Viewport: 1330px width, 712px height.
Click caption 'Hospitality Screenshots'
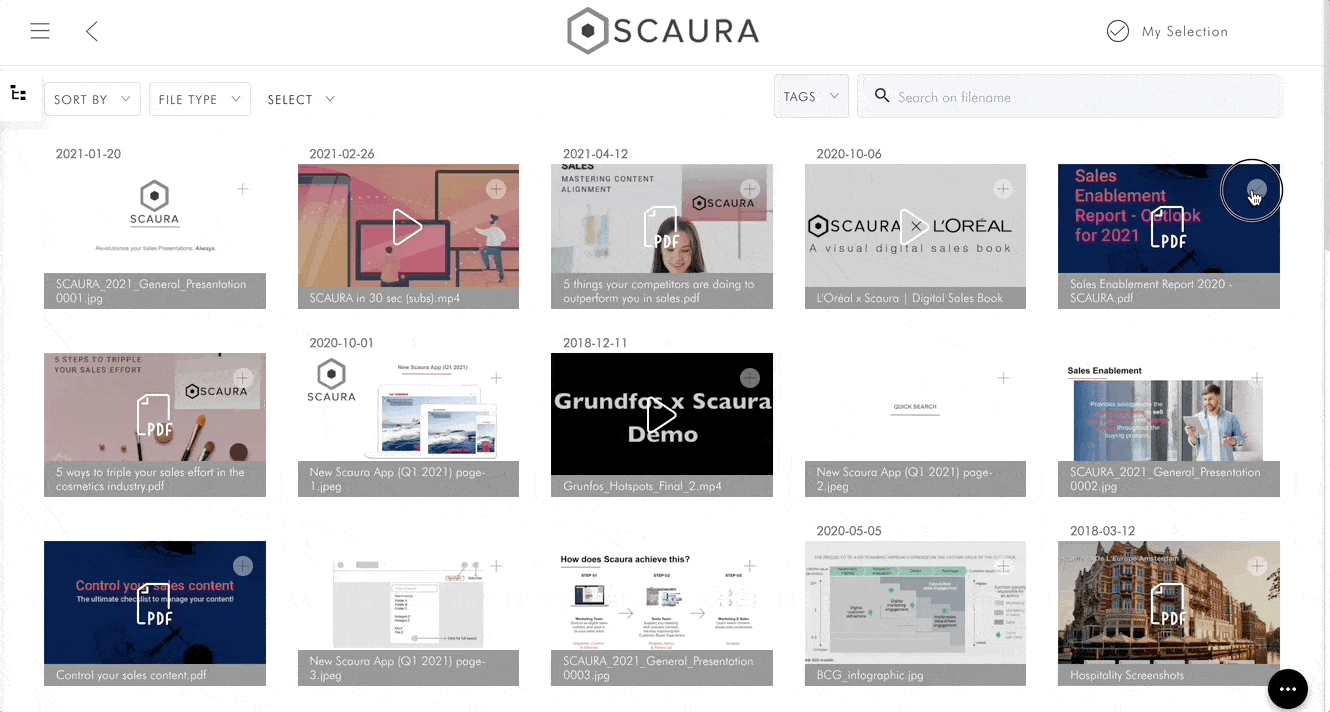pyautogui.click(x=1127, y=675)
